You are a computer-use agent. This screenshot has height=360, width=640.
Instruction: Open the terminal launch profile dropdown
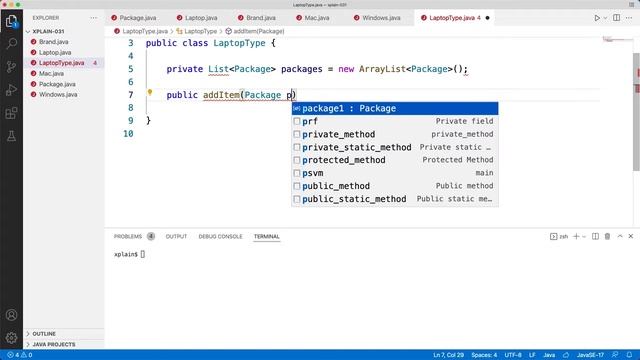[x=584, y=236]
